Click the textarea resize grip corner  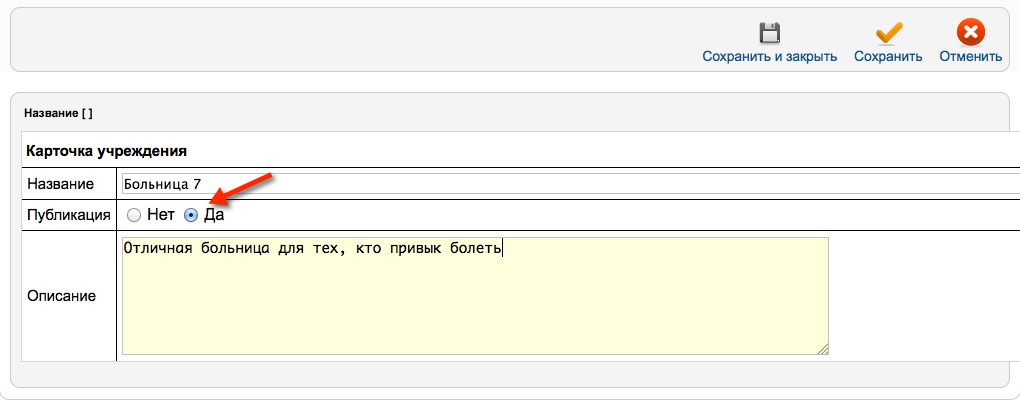click(x=823, y=349)
